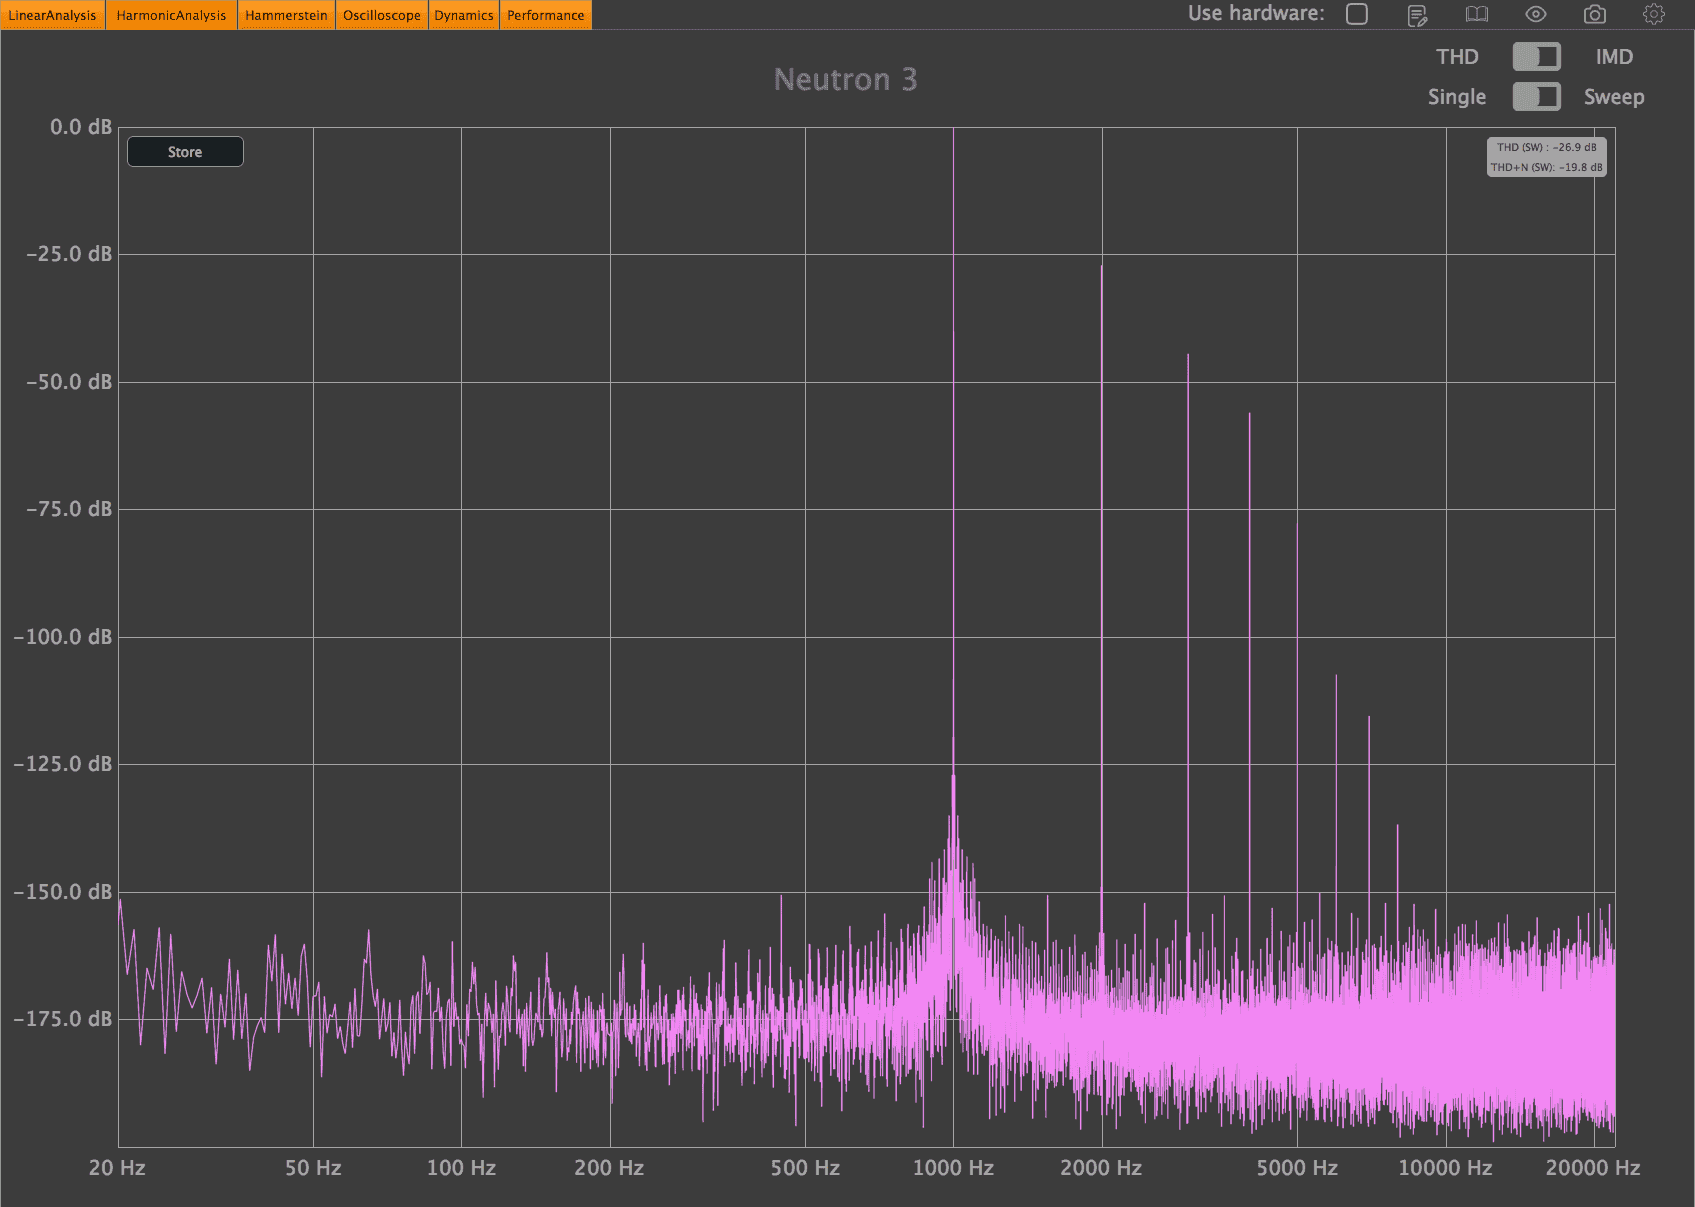Click the Single label
Image resolution: width=1695 pixels, height=1207 pixels.
coord(1457,97)
